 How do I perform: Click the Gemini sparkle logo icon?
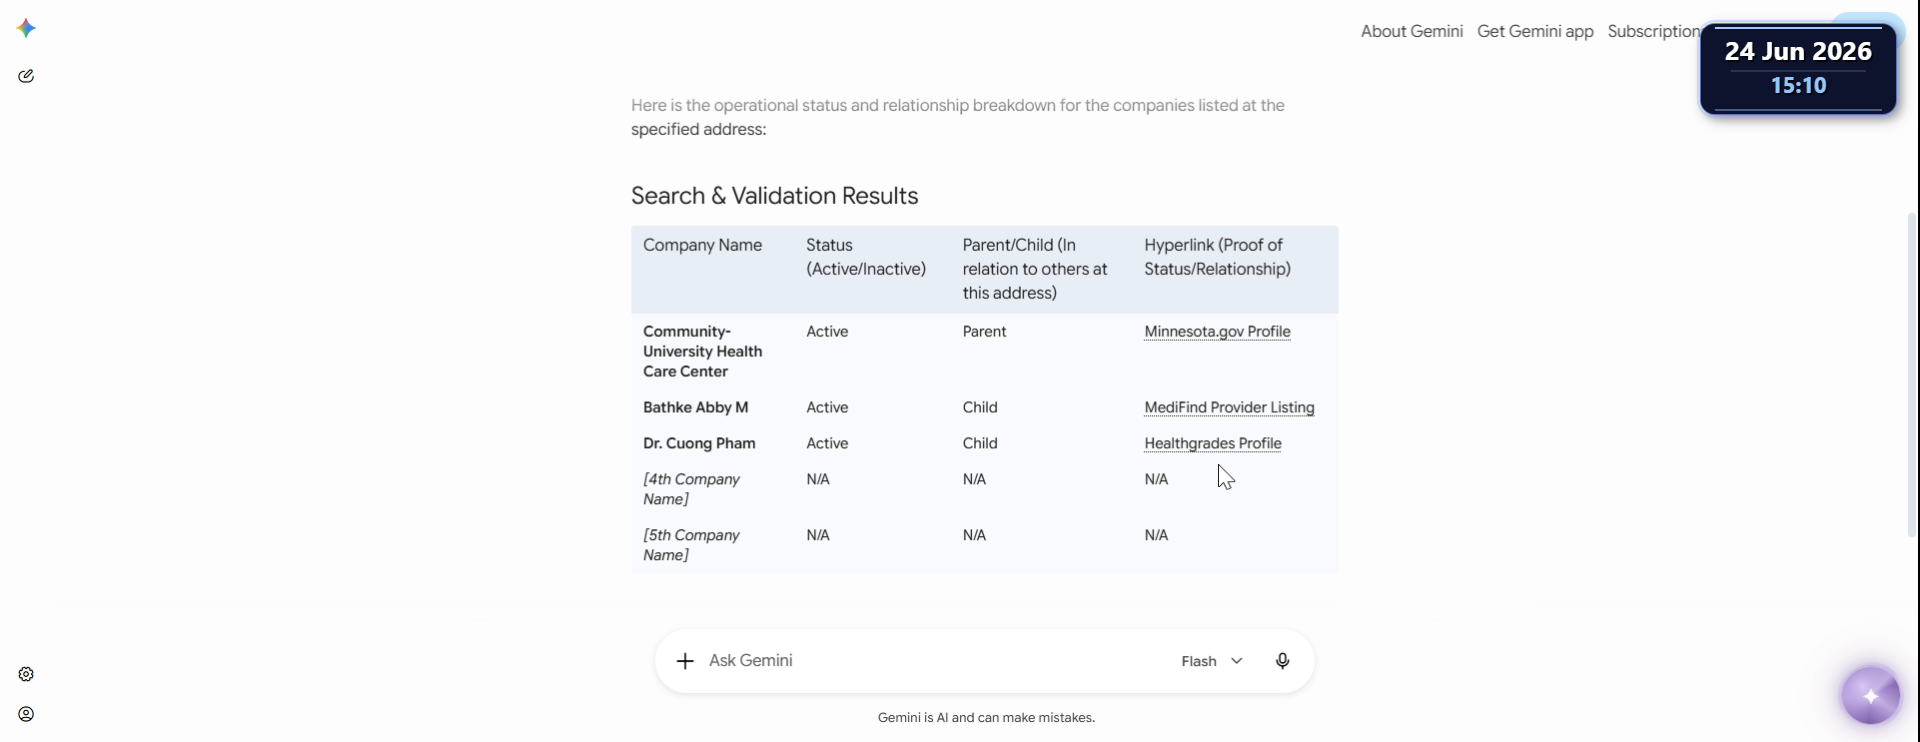(x=27, y=28)
